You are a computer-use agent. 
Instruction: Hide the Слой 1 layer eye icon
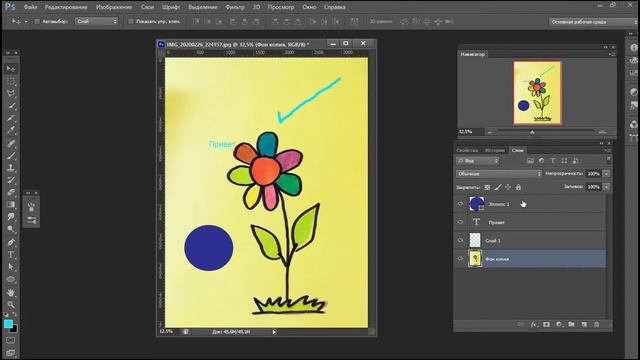(x=460, y=240)
